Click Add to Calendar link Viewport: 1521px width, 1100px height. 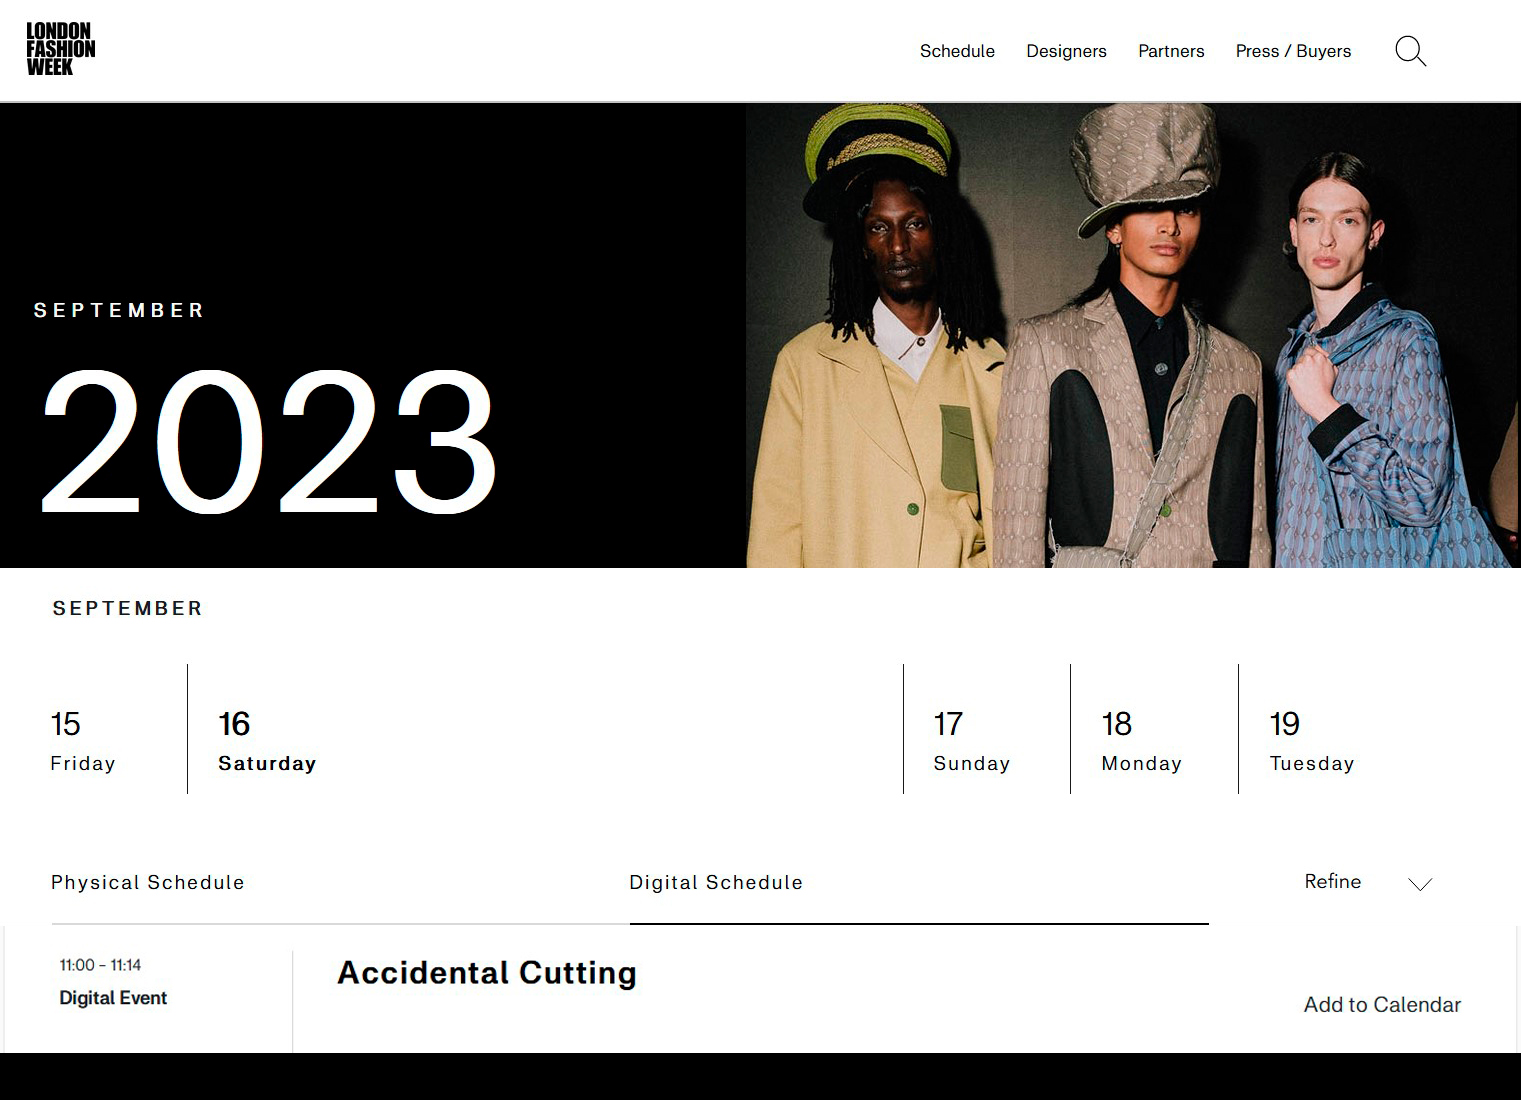pyautogui.click(x=1382, y=1005)
